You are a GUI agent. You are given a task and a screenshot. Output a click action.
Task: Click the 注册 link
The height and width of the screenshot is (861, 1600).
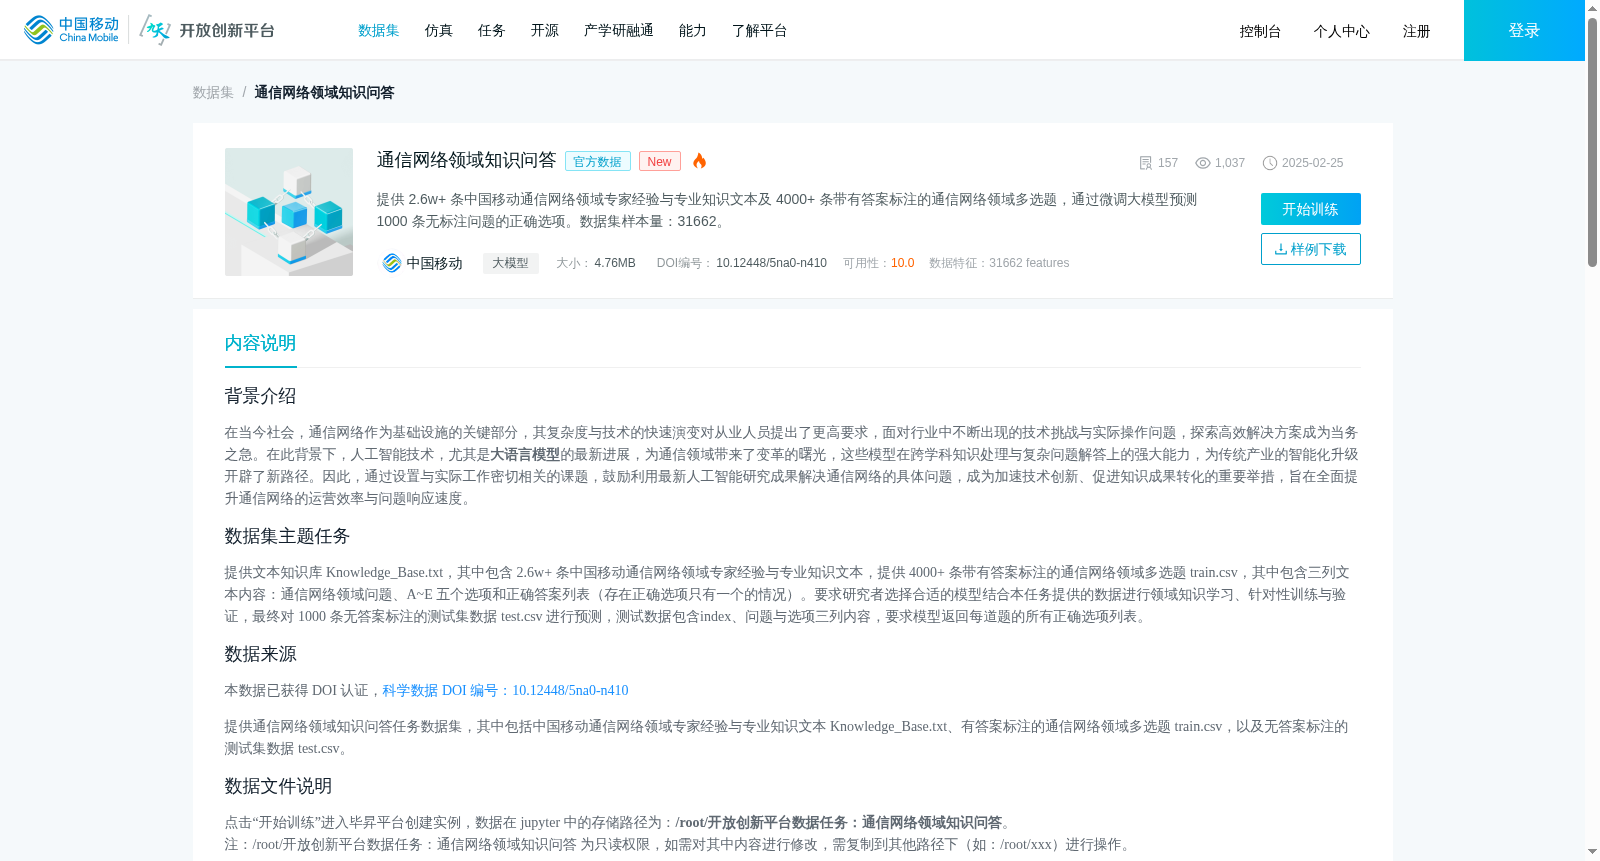[x=1416, y=32]
